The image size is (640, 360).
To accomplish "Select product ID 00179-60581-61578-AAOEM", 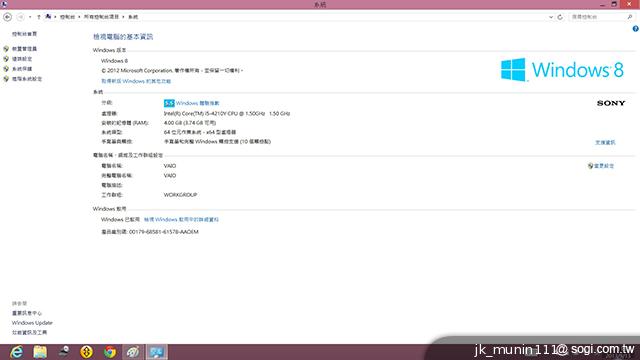I will pos(164,232).
